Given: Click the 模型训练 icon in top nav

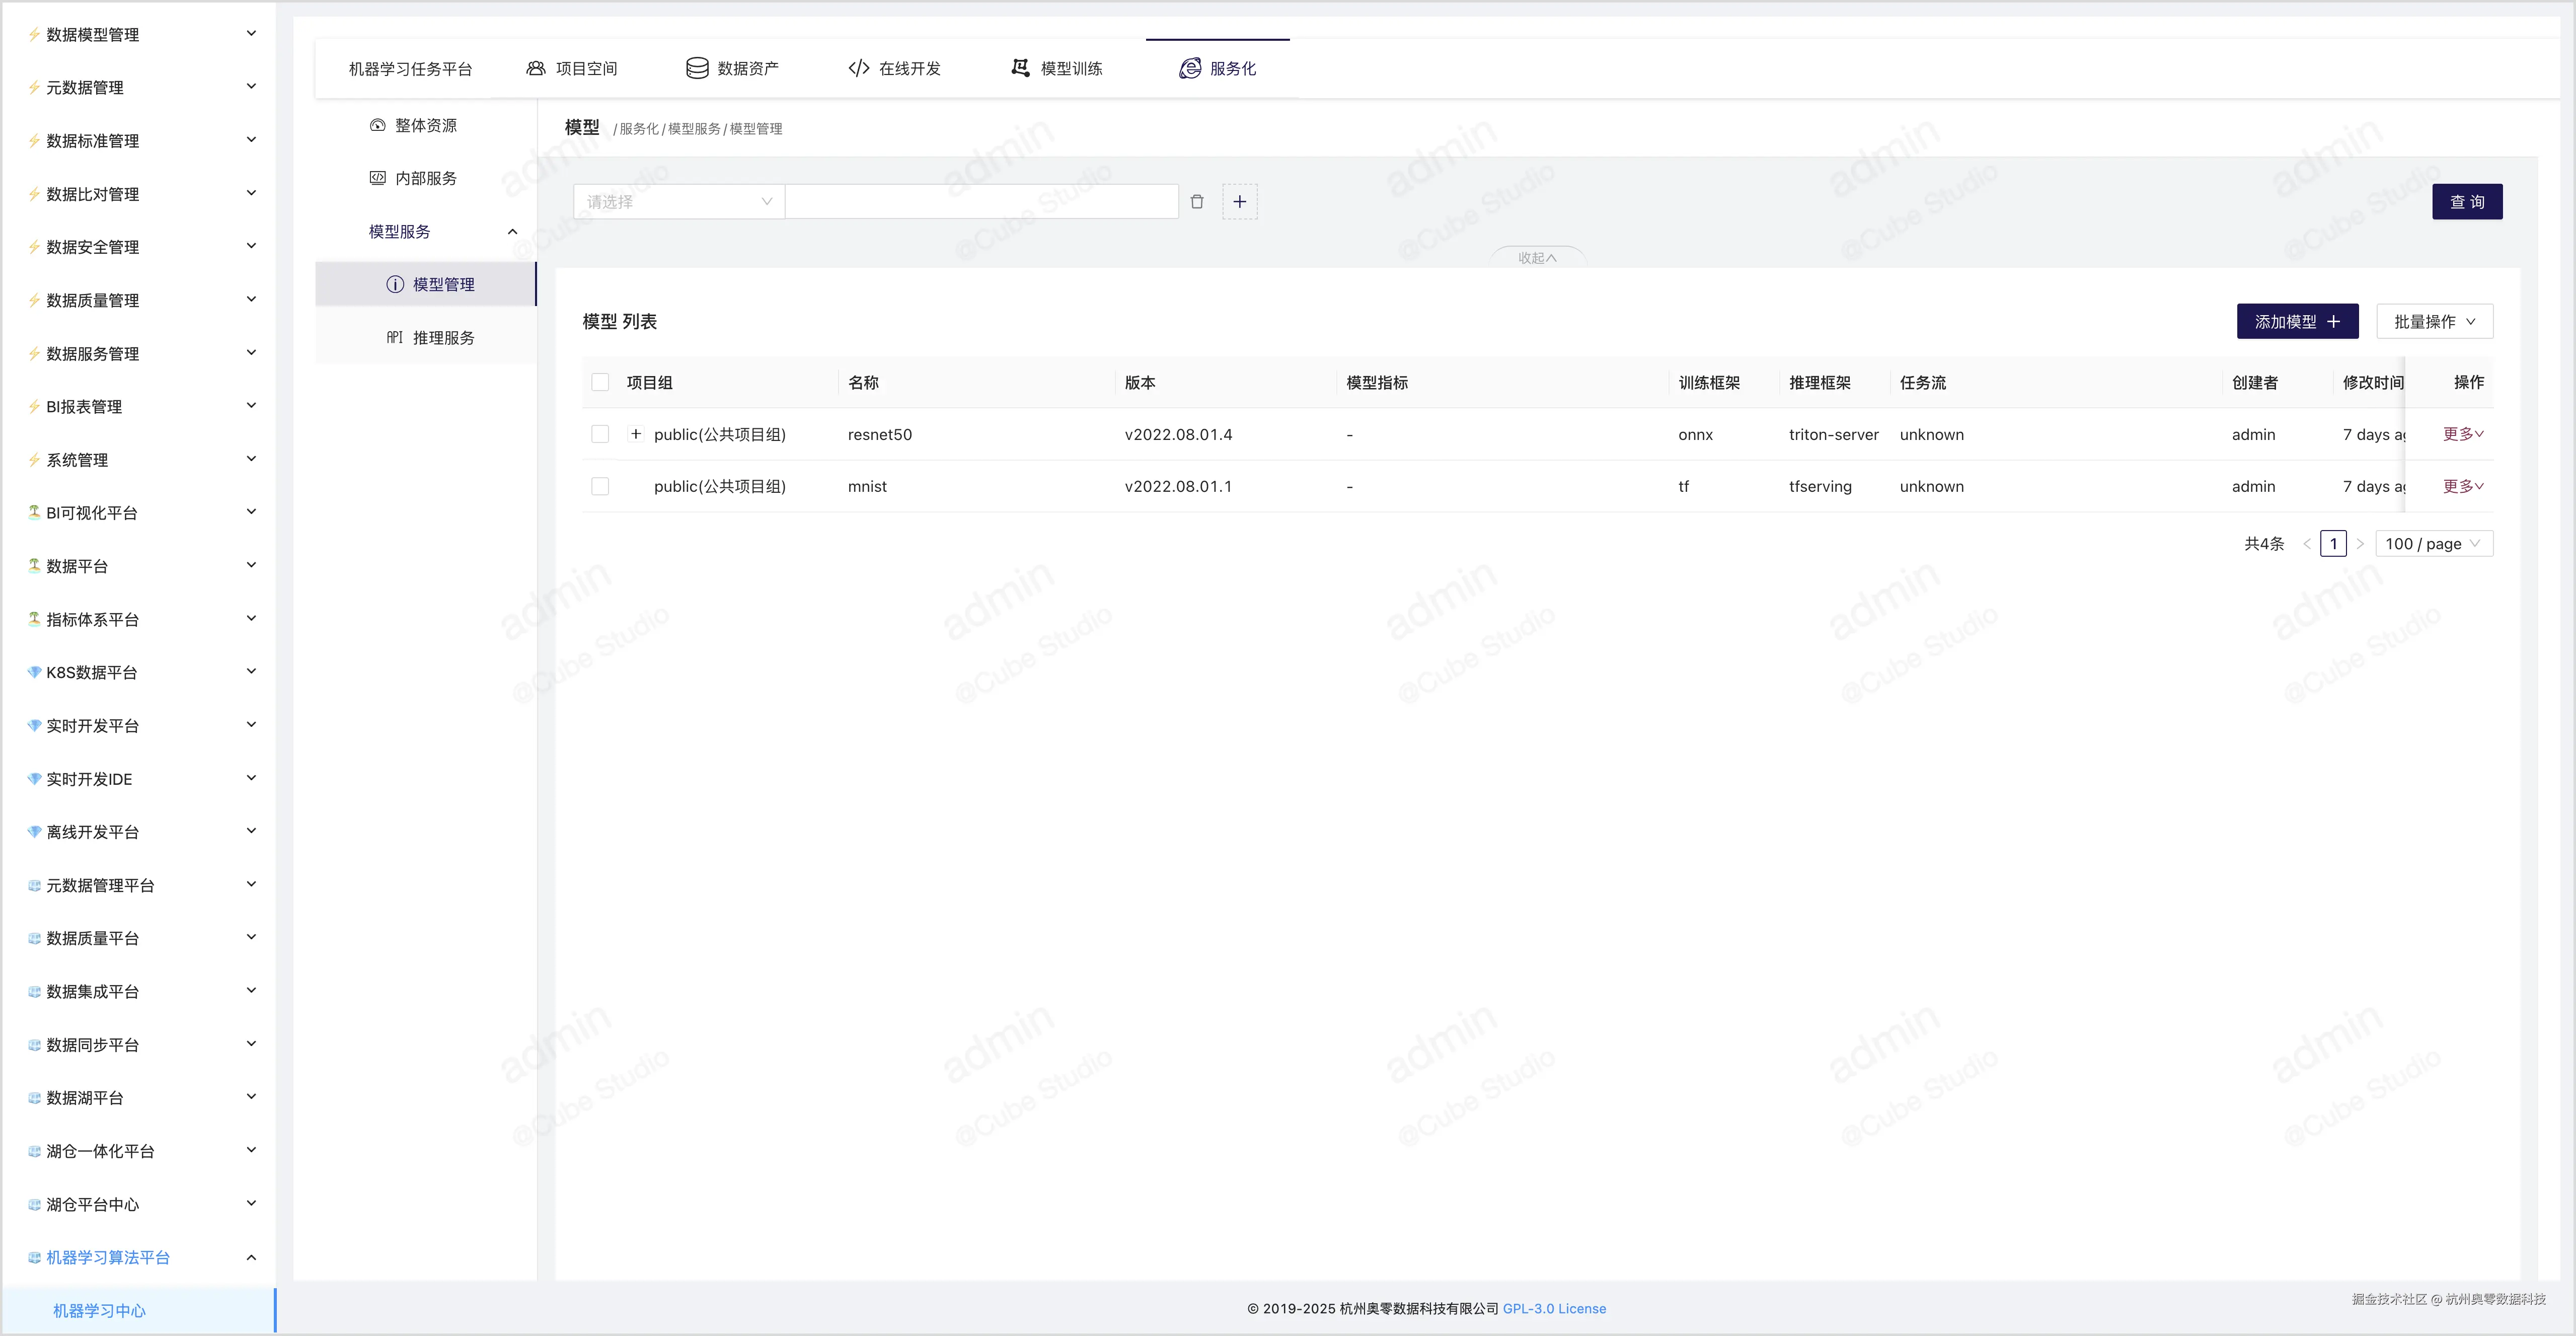Looking at the screenshot, I should [x=1020, y=68].
